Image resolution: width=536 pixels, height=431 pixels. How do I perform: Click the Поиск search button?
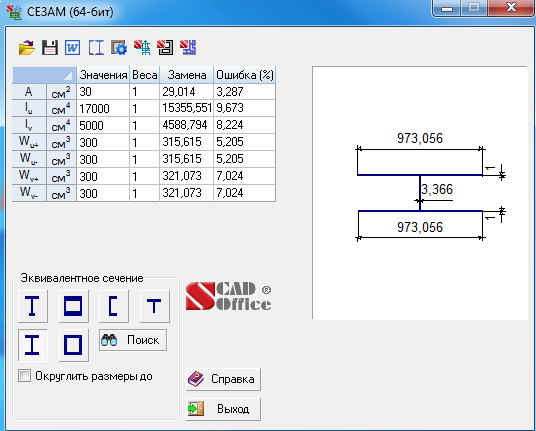[133, 340]
